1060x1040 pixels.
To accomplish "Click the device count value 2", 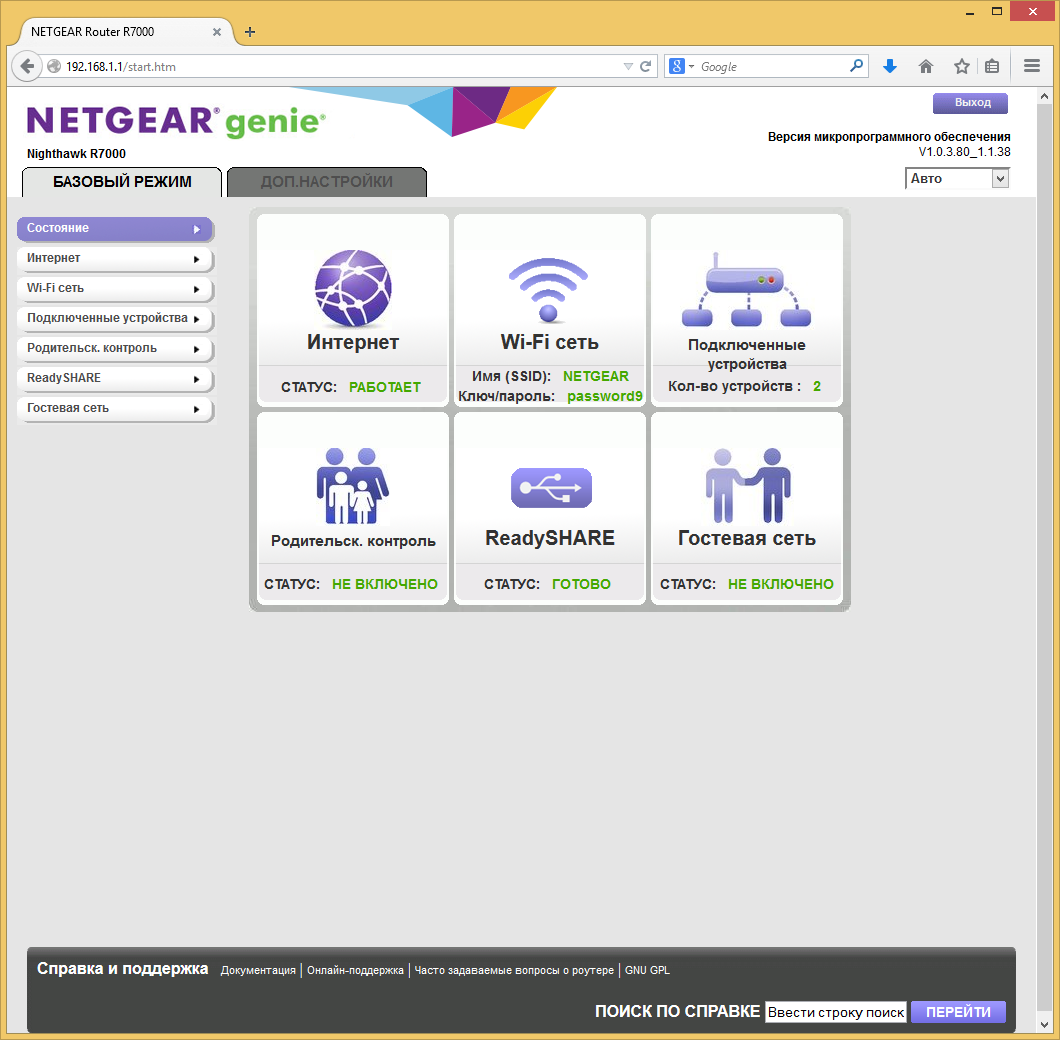I will pos(817,386).
